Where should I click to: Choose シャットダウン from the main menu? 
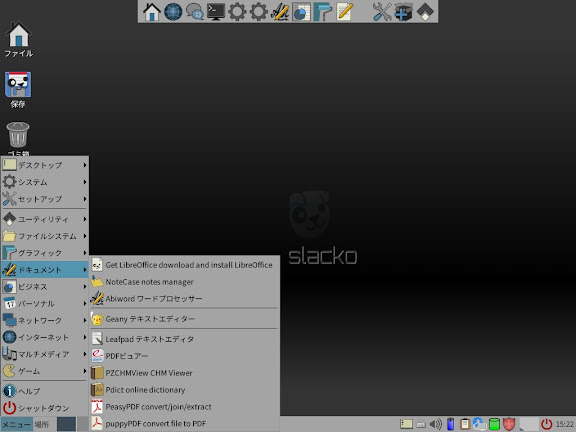coord(45,408)
